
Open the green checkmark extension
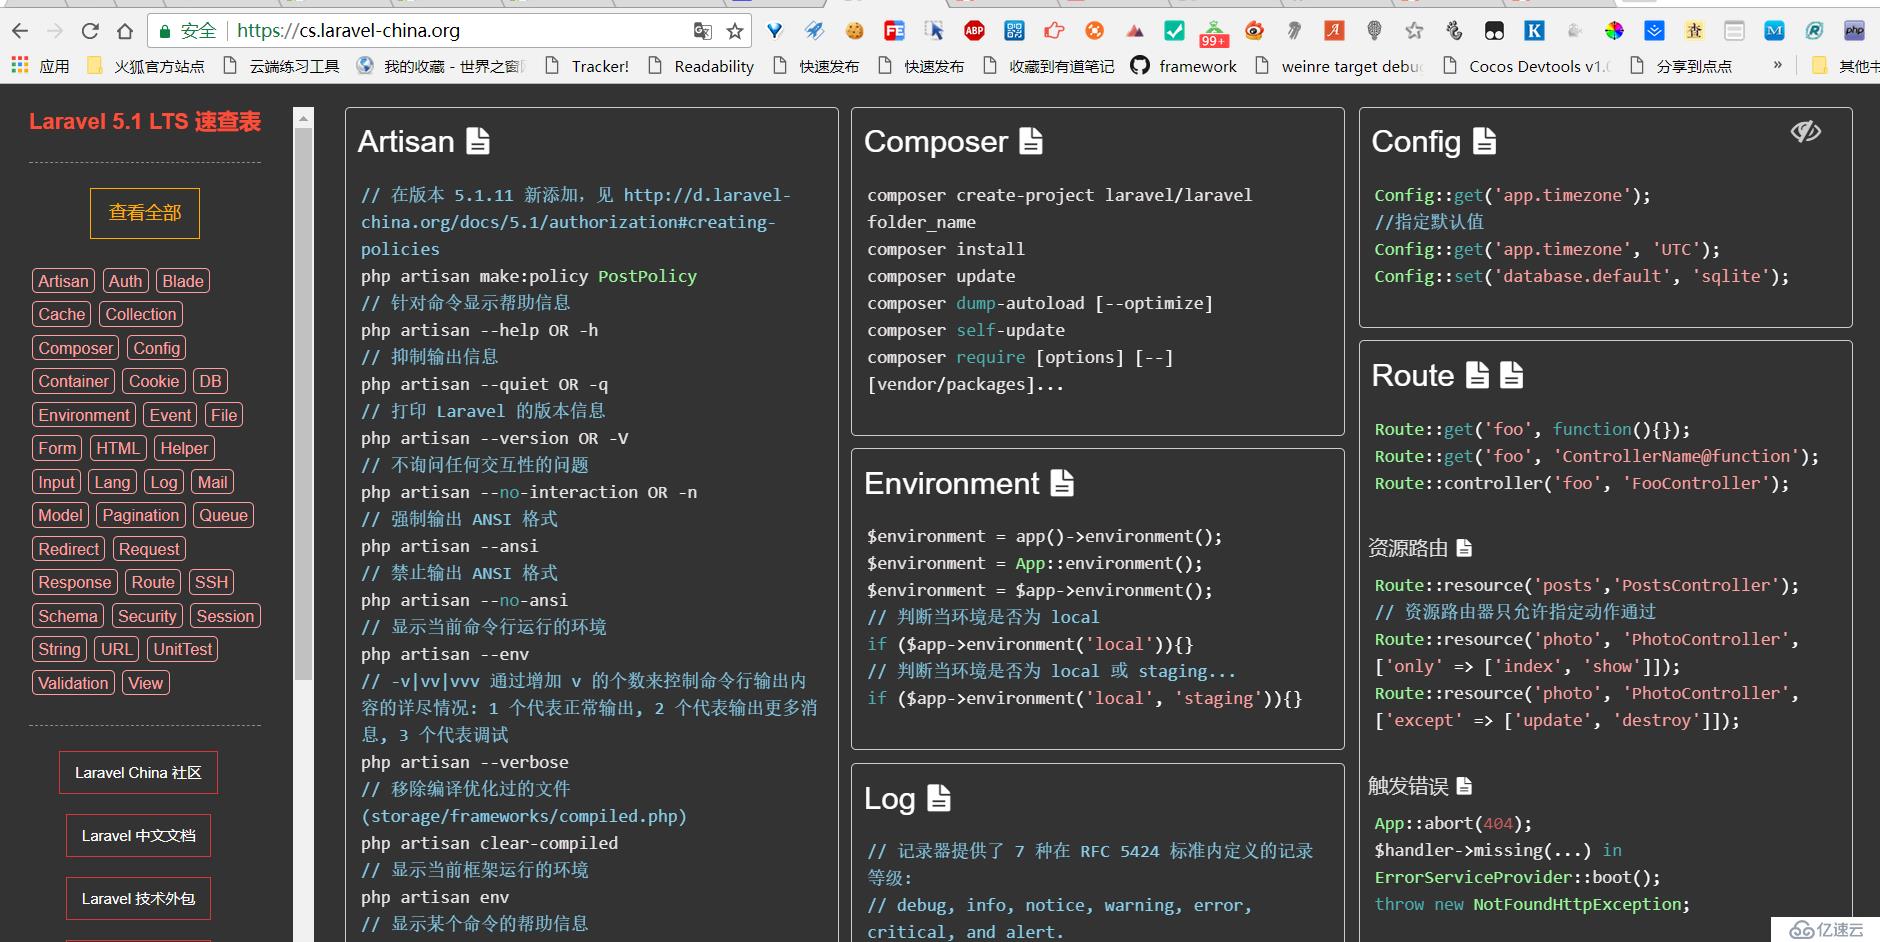1174,31
